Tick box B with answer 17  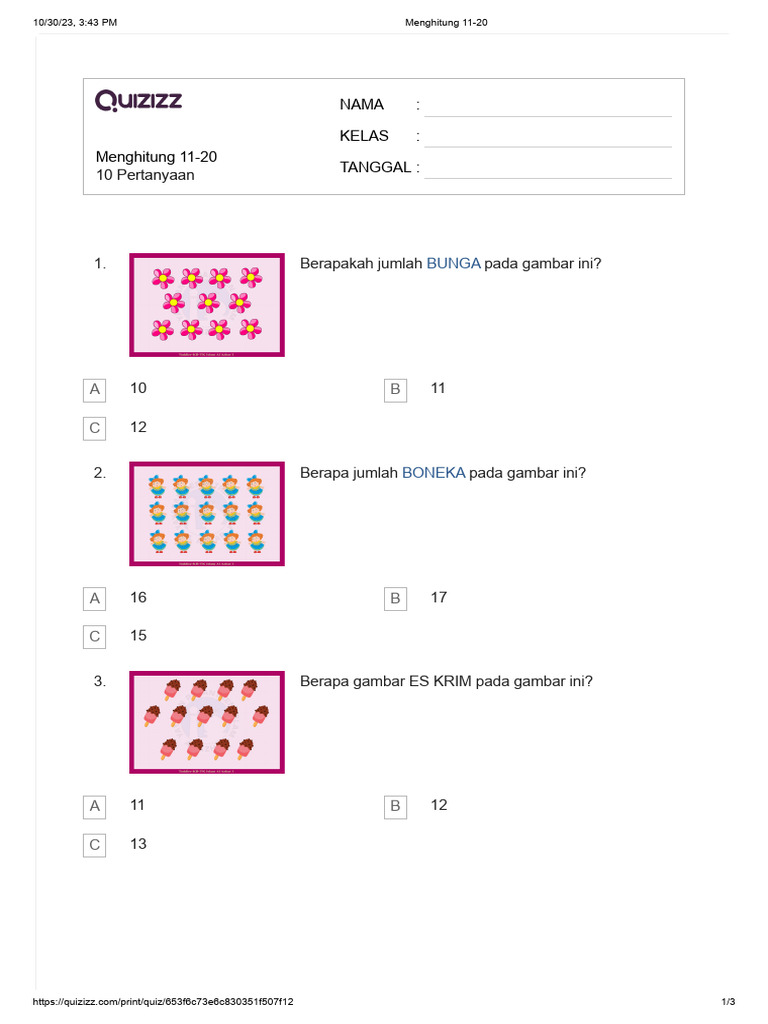395,599
